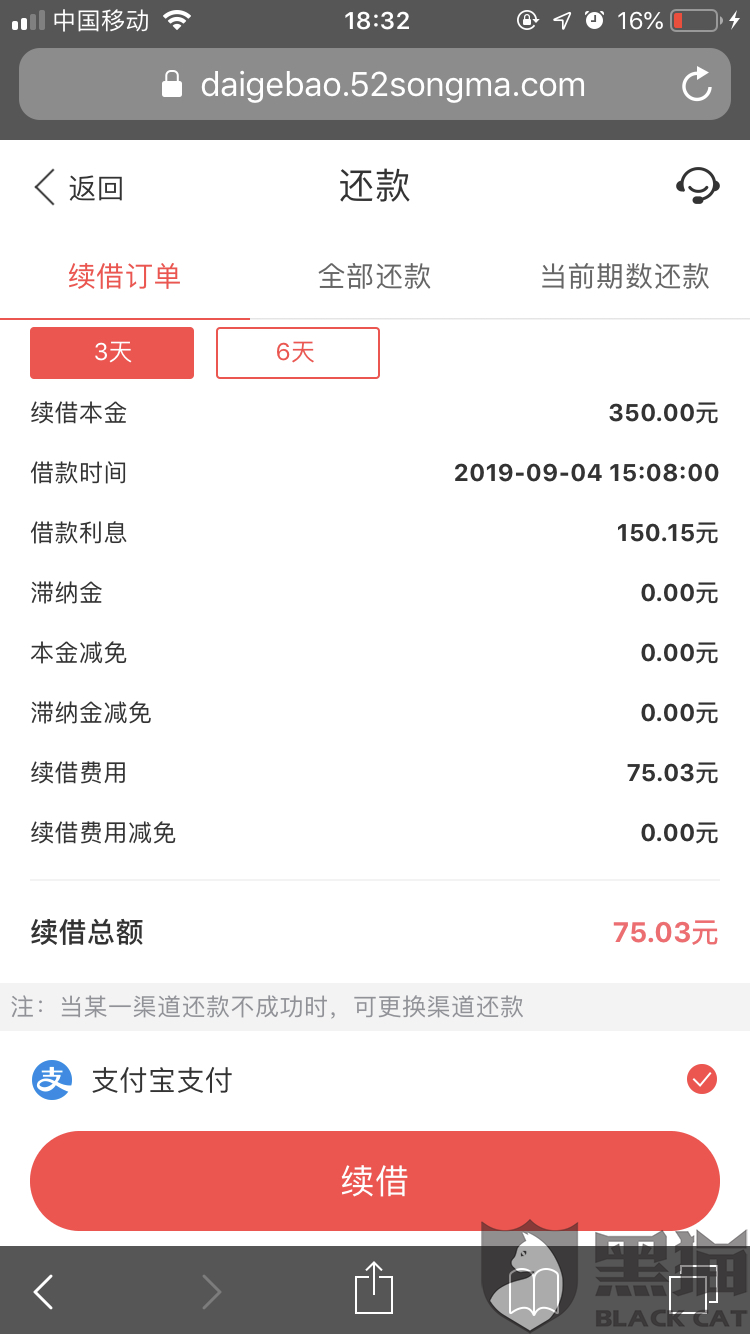Tap the 续借总额 75.03元 amount
Screen dimensions: 750x1334
665,933
